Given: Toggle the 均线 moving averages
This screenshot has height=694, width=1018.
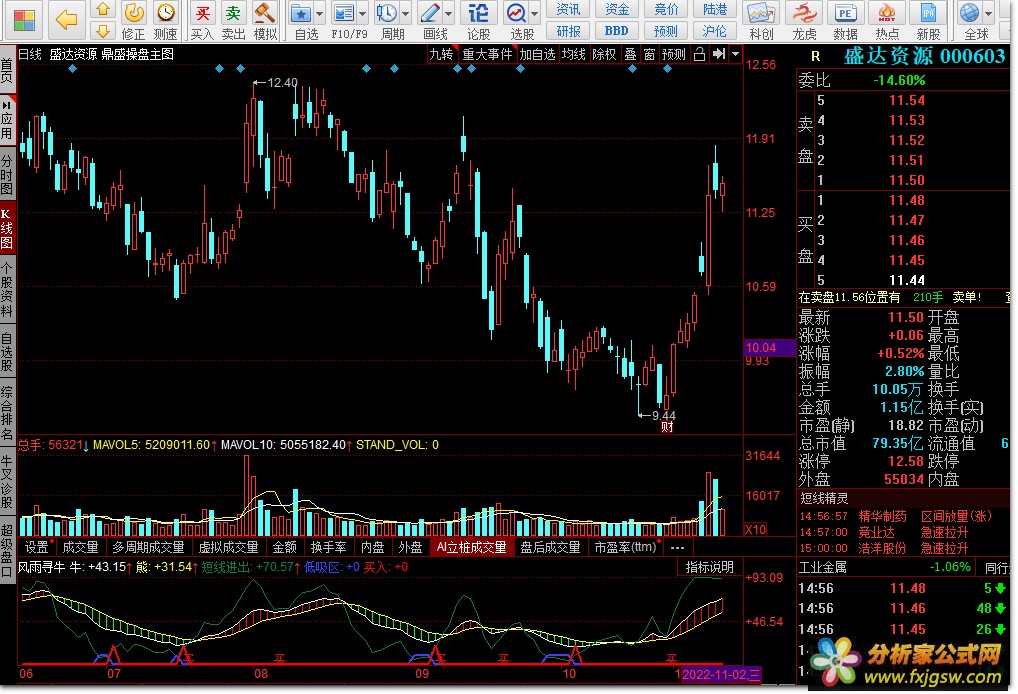Looking at the screenshot, I should coord(574,55).
